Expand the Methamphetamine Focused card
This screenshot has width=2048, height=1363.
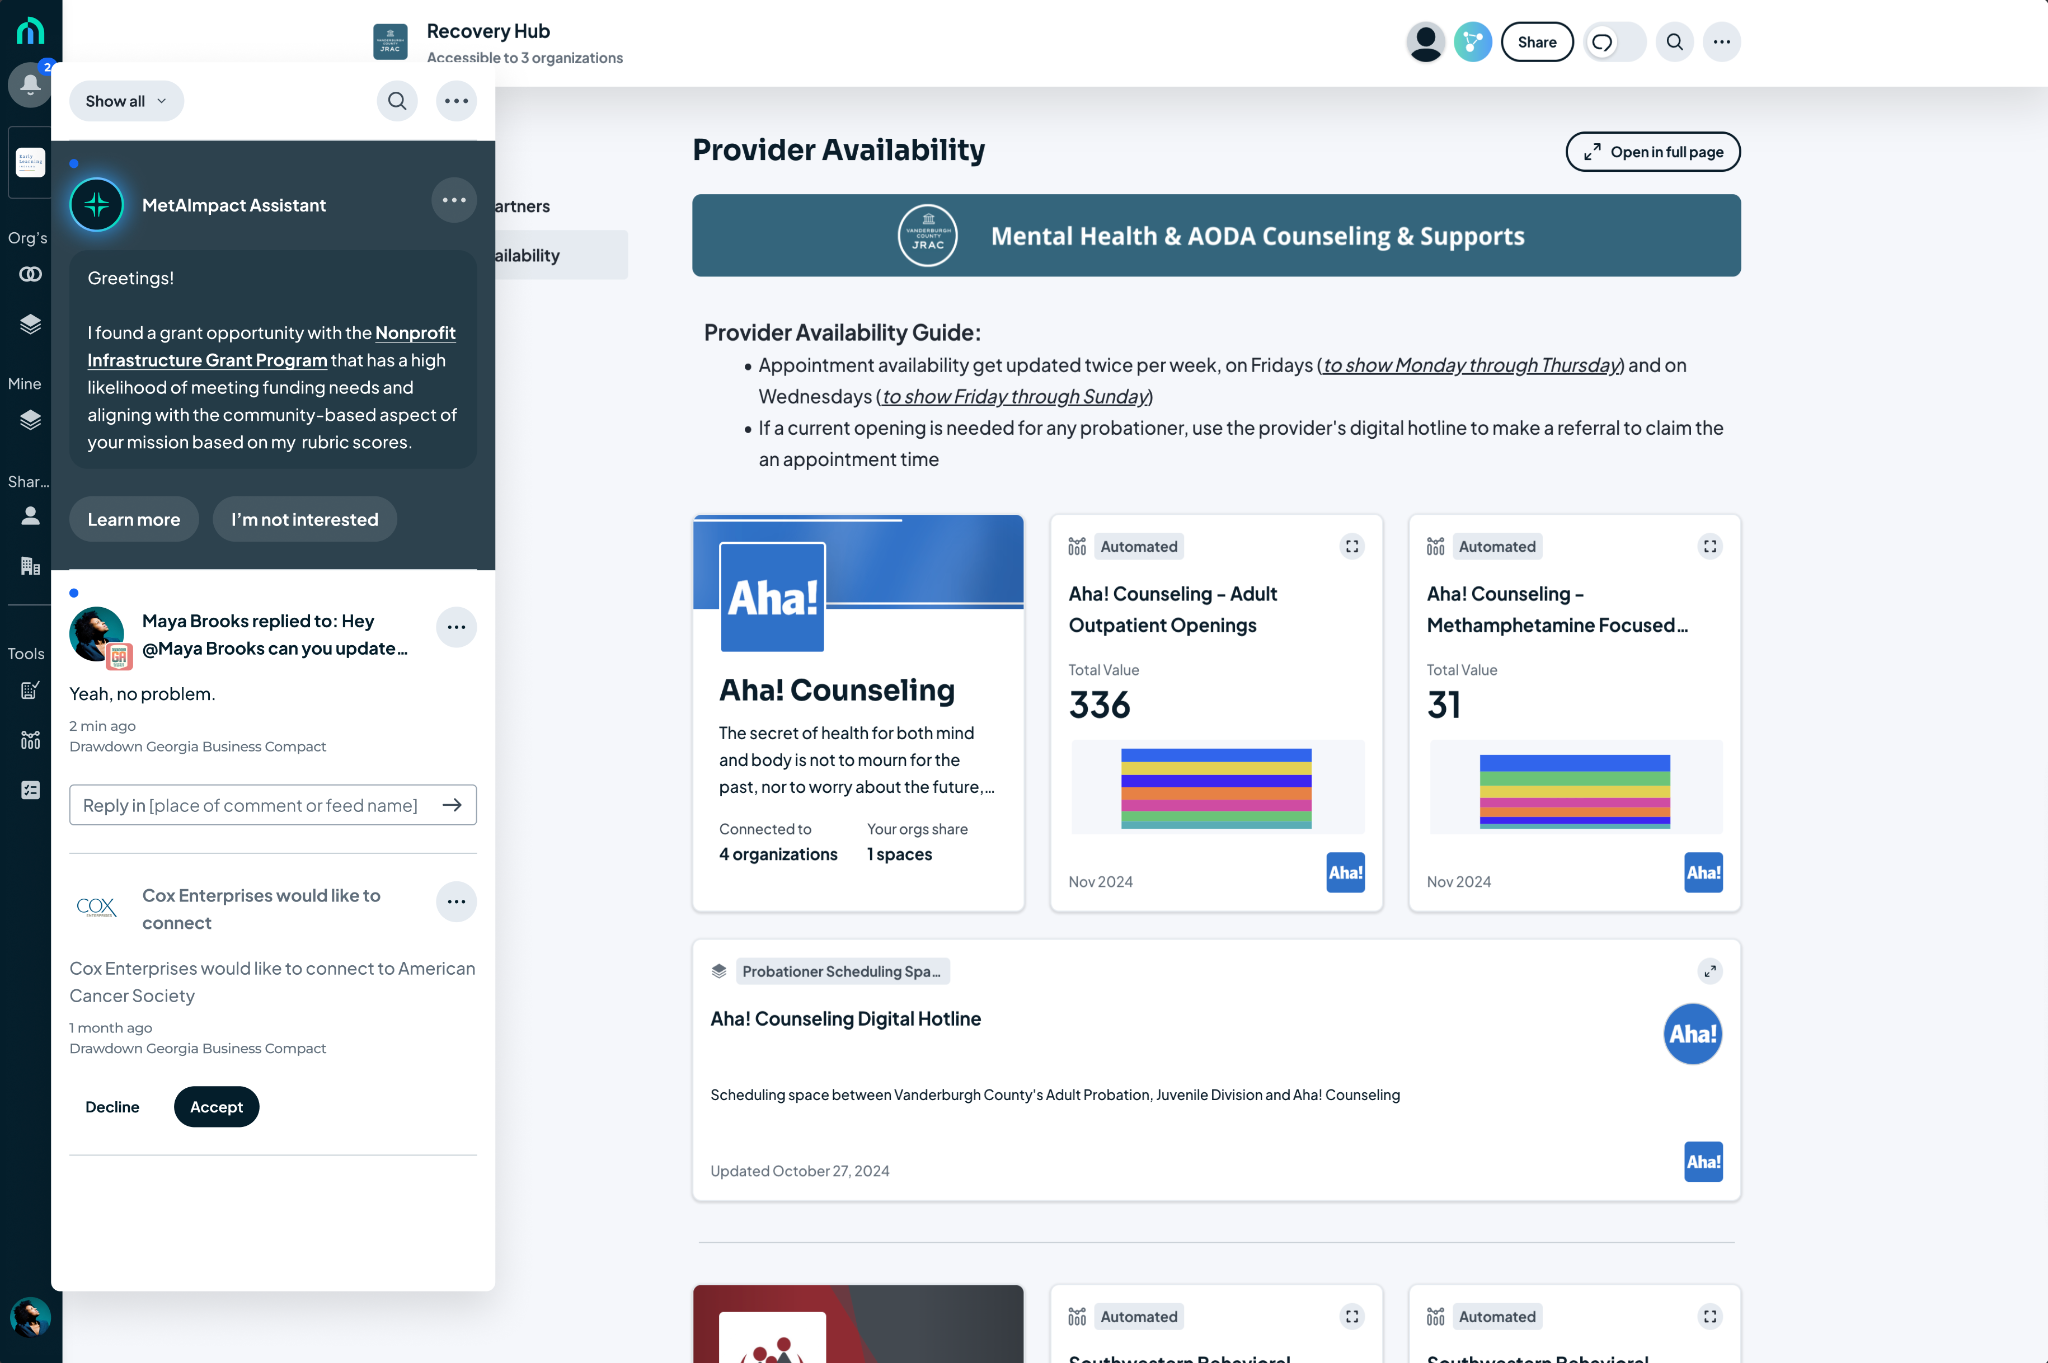[x=1710, y=547]
